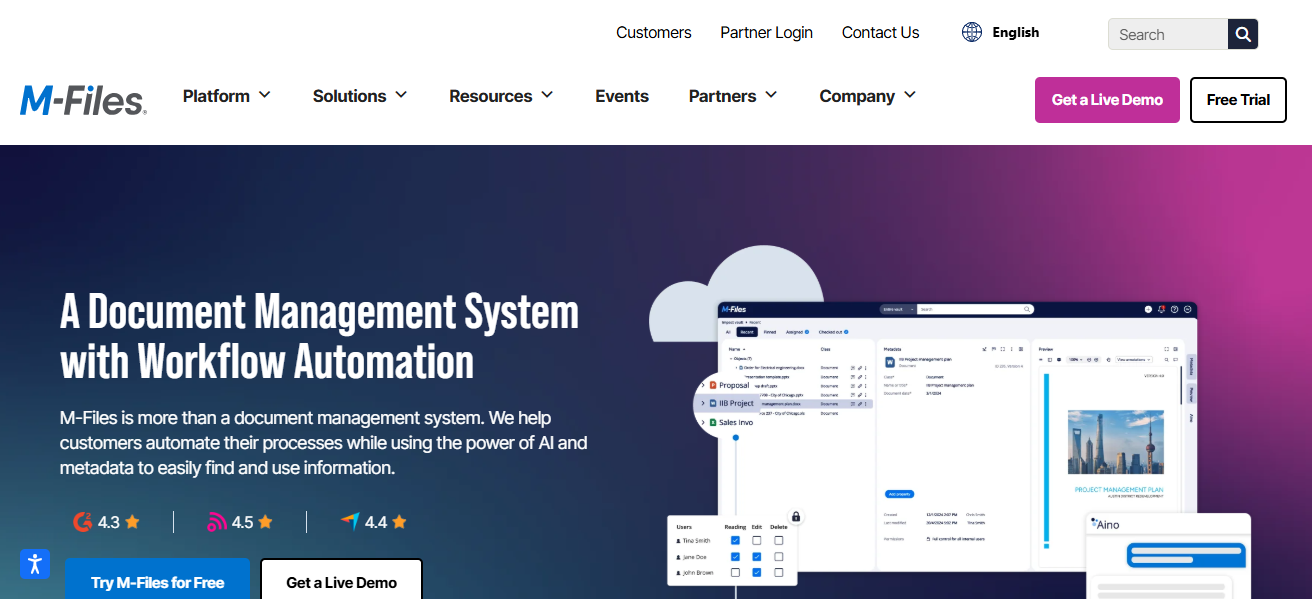This screenshot has height=599, width=1312.
Task: Click the help question mark in app preview
Action: tap(1175, 309)
